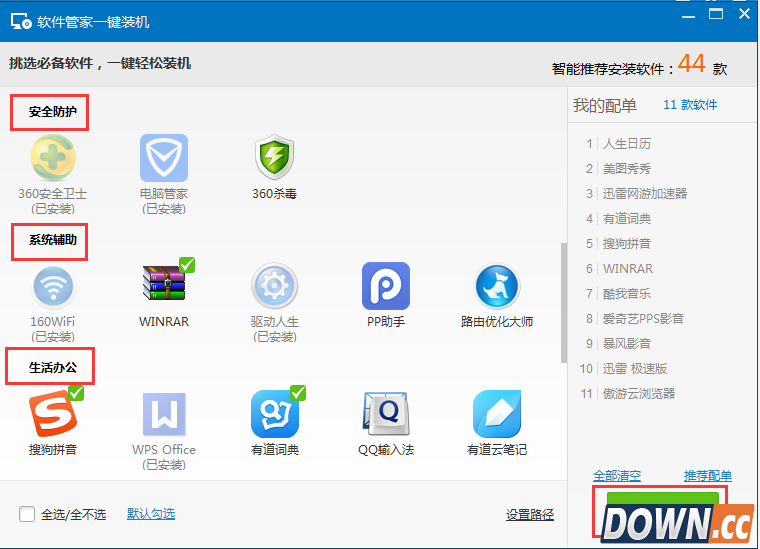The image size is (760, 549).
Task: Select 傲游云浏览器 in my list
Action: pyautogui.click(x=639, y=394)
